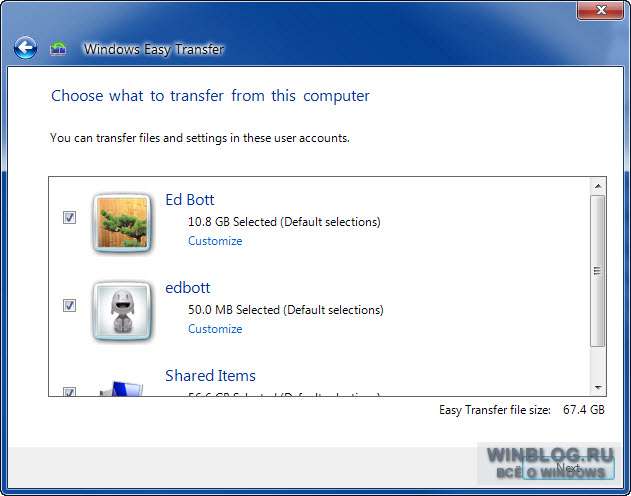This screenshot has width=631, height=496.
Task: Toggle the Shared Items checkbox
Action: (x=69, y=391)
